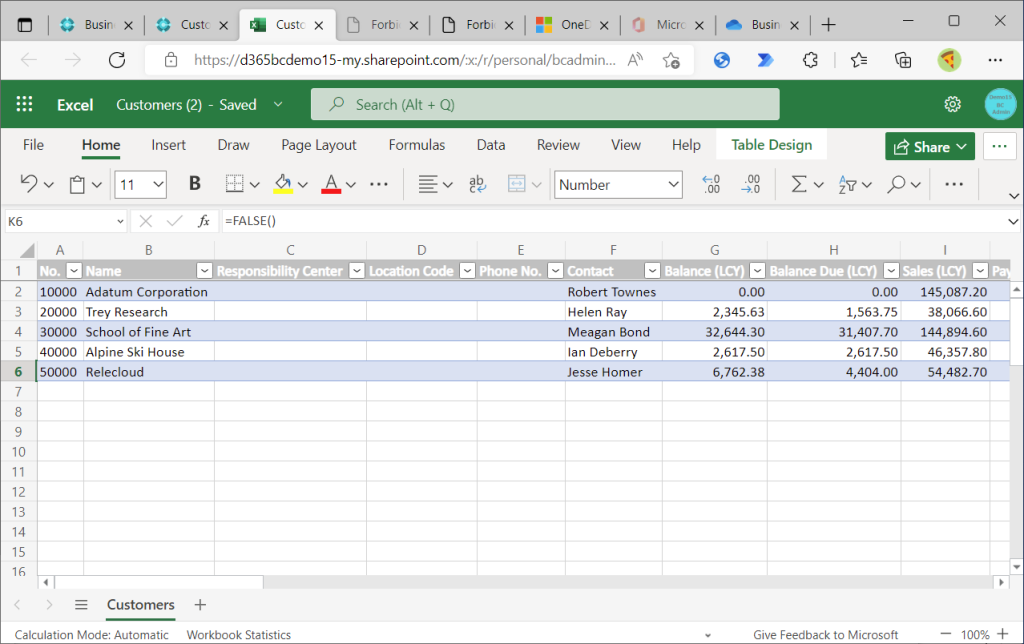The image size is (1024, 644).
Task: Zoom out with the minus button
Action: [946, 634]
